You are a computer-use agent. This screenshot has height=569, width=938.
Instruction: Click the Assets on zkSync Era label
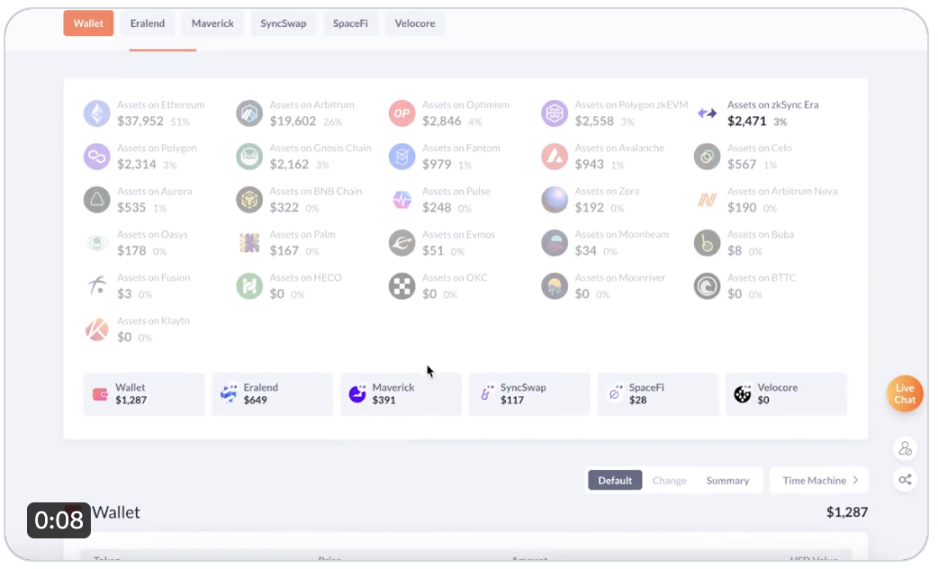click(773, 105)
